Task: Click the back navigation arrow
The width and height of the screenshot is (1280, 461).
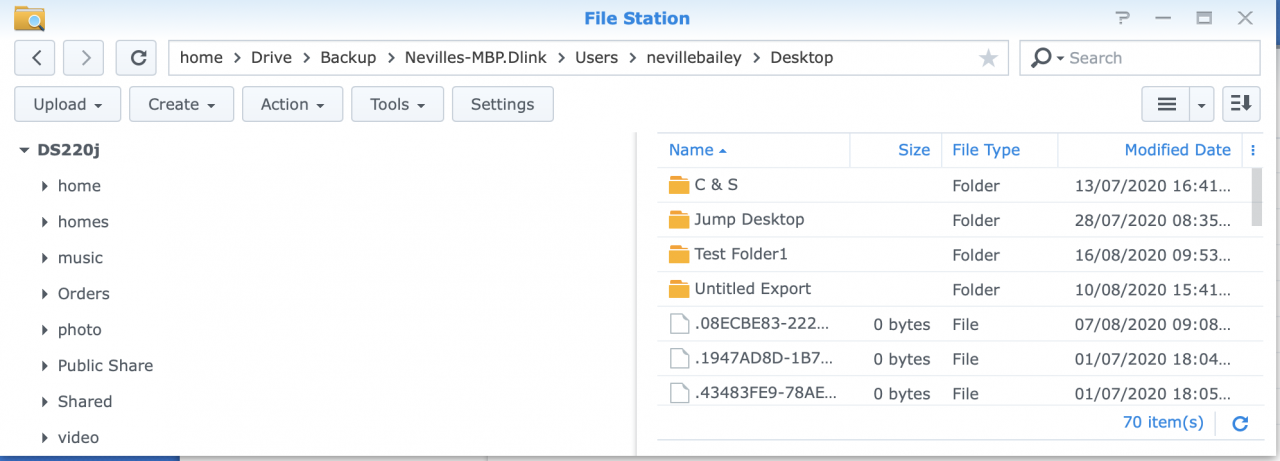Action: click(35, 58)
